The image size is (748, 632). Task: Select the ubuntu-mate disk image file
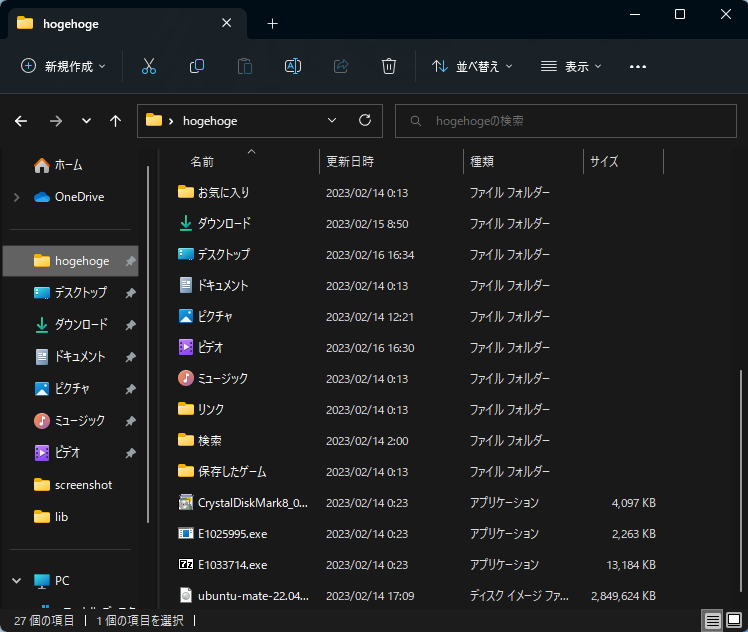[x=253, y=596]
